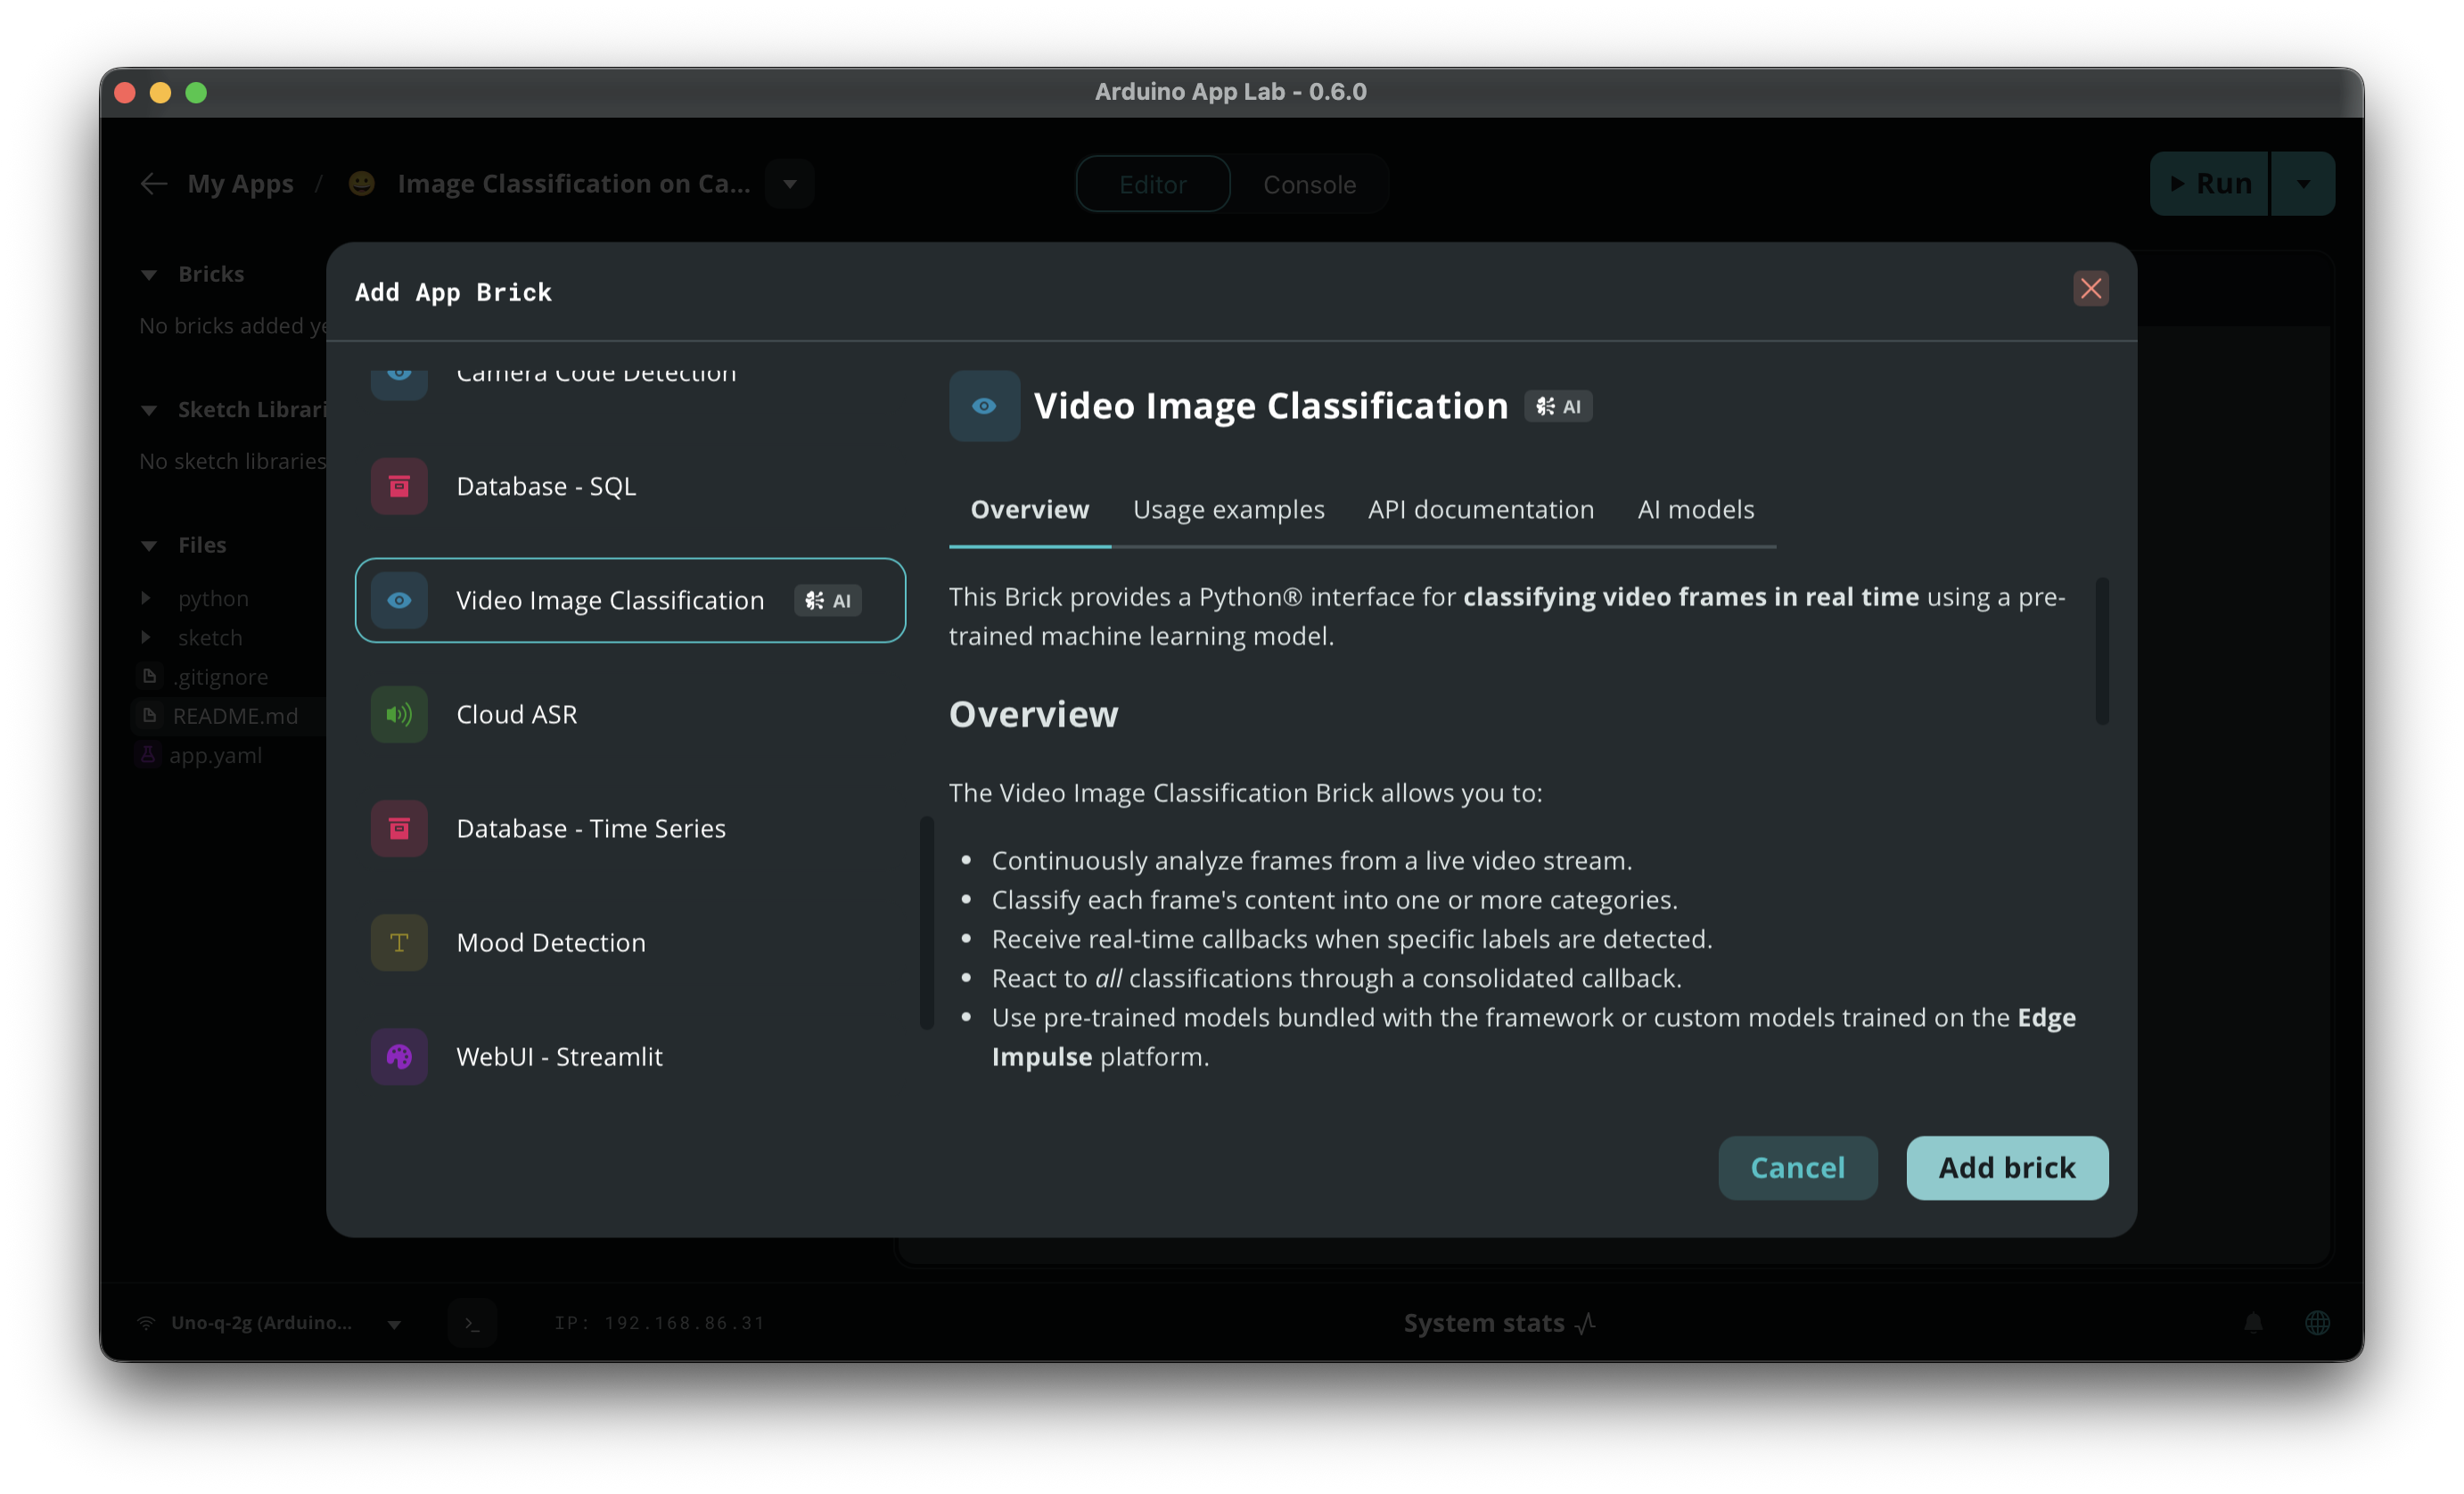Screen dimensions: 2464x1494
Task: Open the Run options dropdown arrow
Action: (x=2303, y=184)
